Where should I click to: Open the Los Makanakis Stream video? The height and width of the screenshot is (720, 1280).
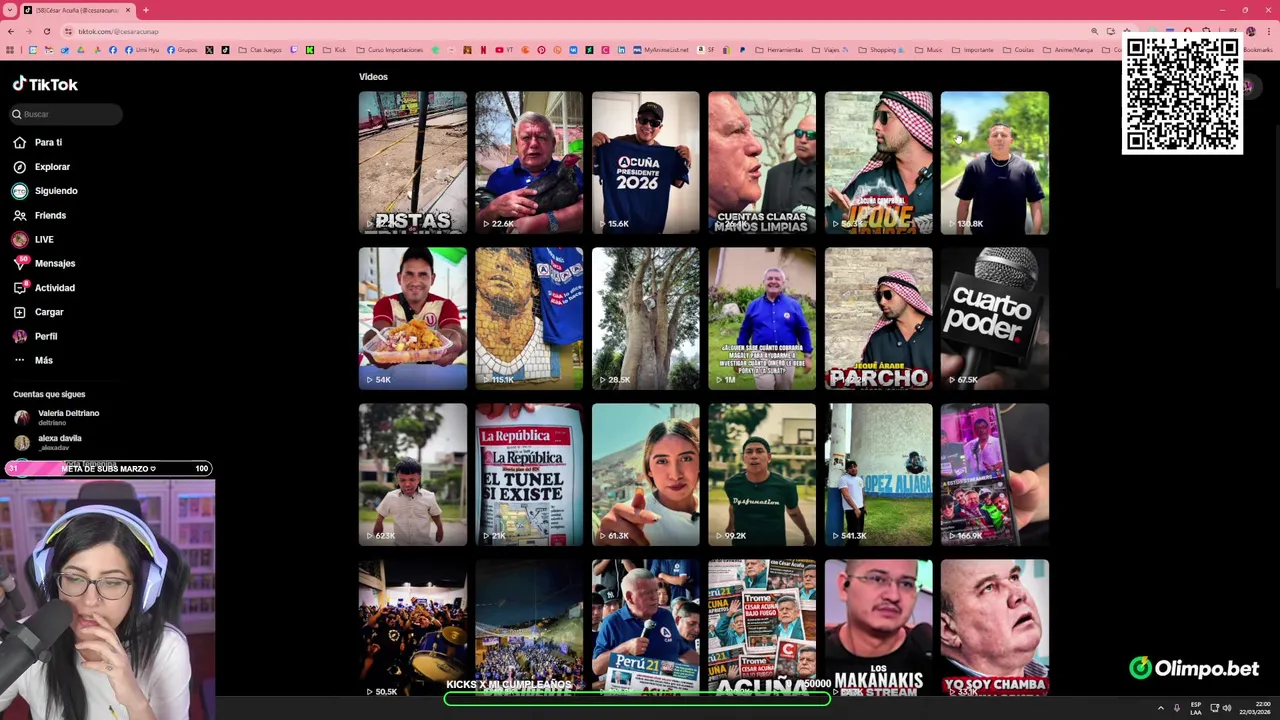879,628
